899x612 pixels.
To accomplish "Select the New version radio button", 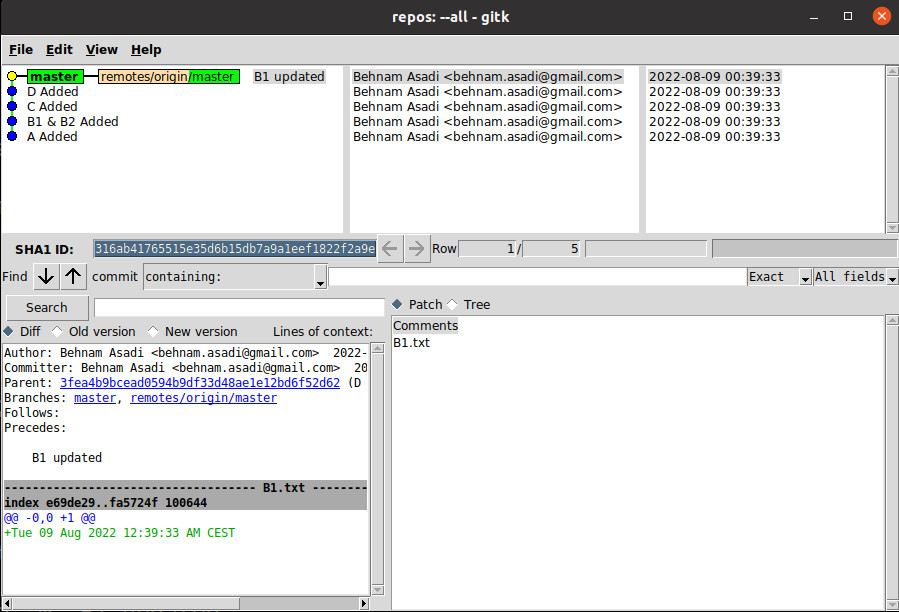I will tap(153, 331).
